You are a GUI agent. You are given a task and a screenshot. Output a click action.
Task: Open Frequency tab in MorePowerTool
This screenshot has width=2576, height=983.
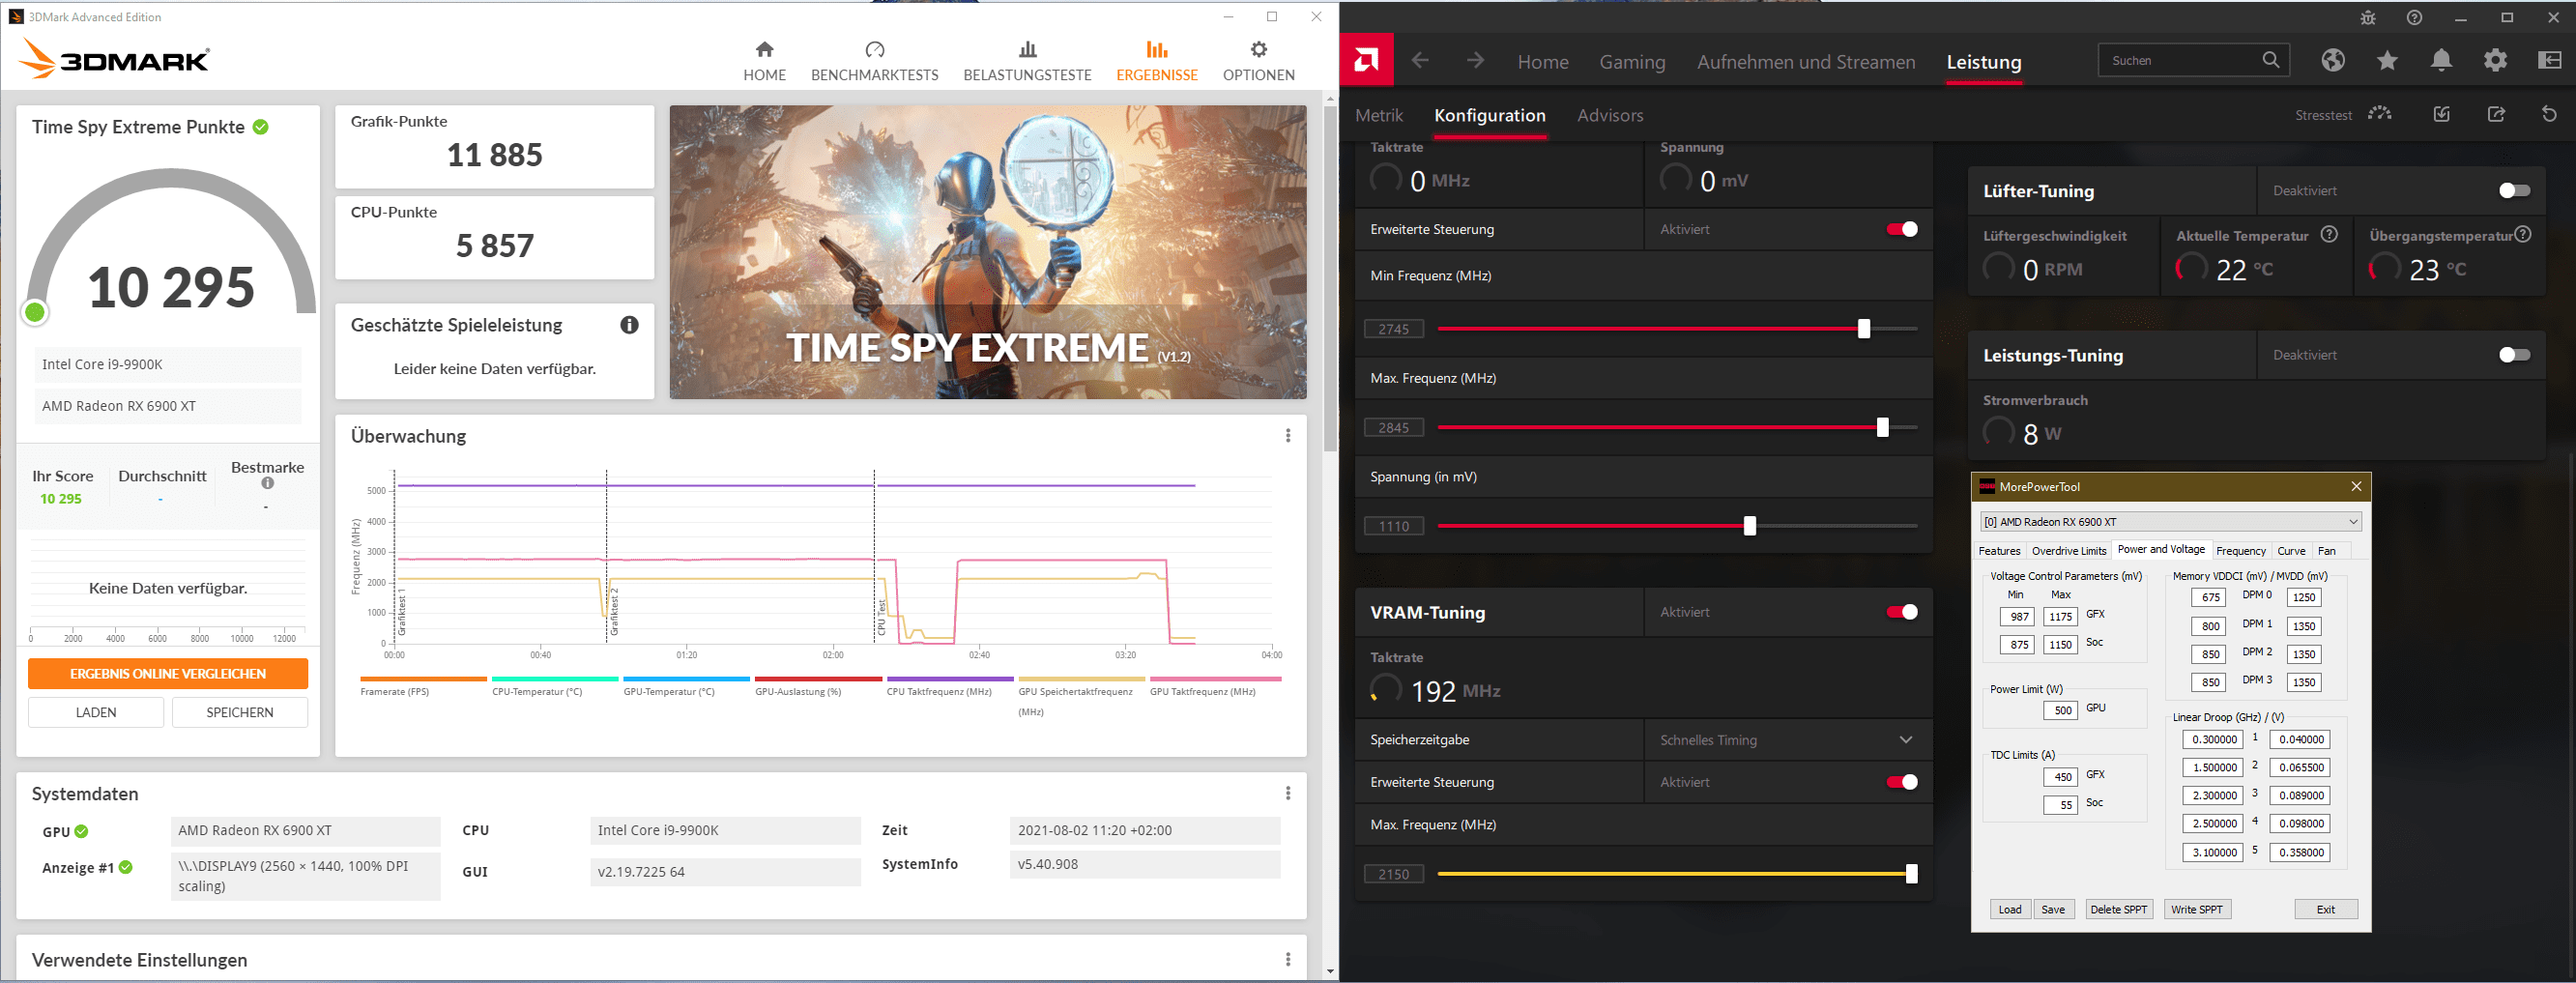pyautogui.click(x=2240, y=551)
